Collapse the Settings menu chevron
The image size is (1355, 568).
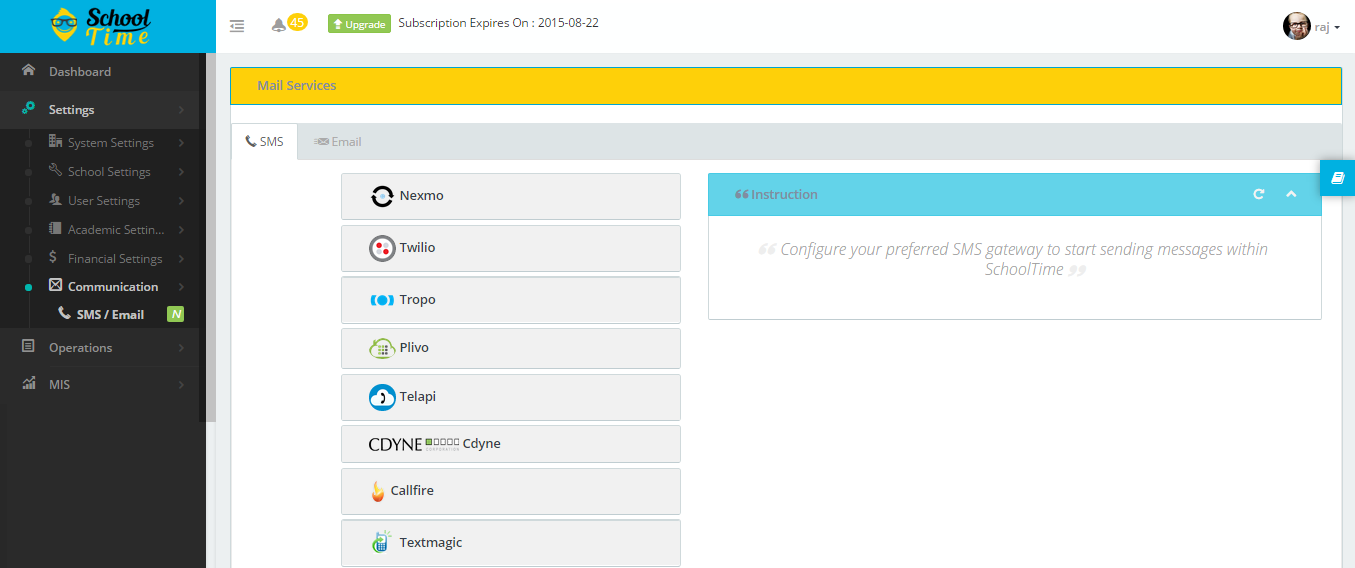181,110
